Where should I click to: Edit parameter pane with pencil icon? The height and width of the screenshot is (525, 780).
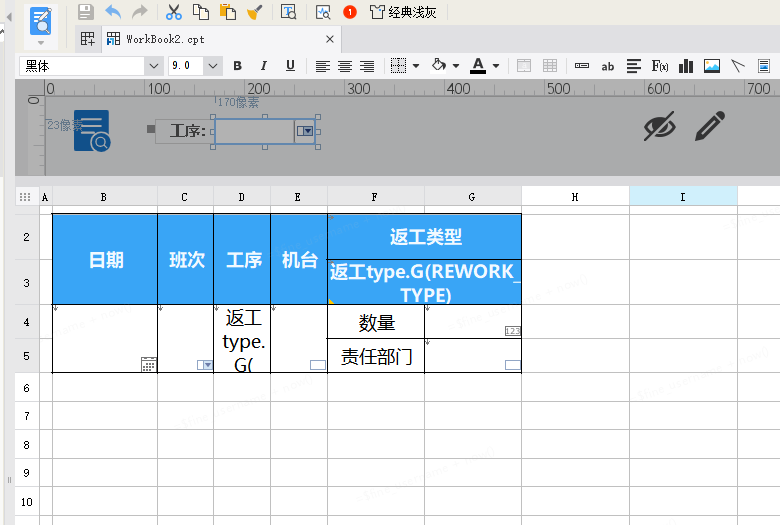pos(710,126)
